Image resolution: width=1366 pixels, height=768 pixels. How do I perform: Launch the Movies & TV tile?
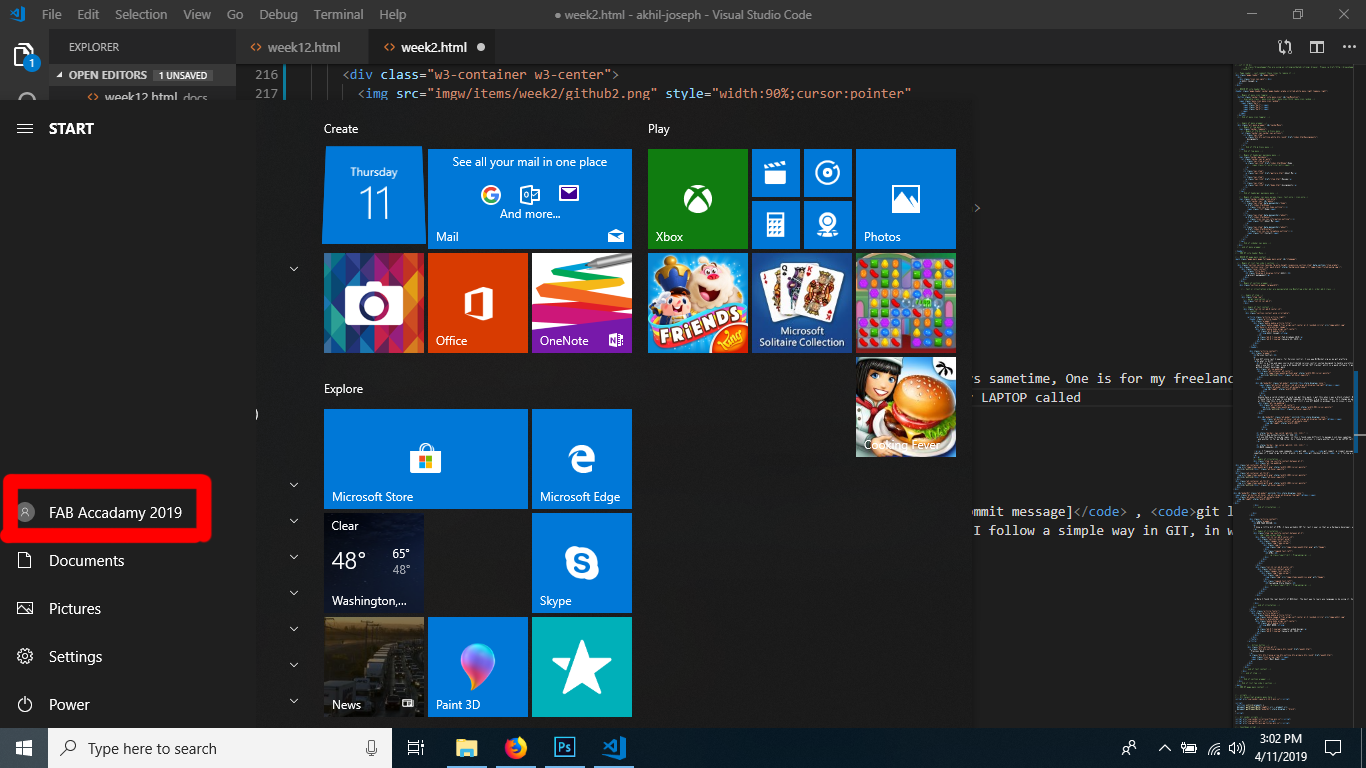pos(775,173)
